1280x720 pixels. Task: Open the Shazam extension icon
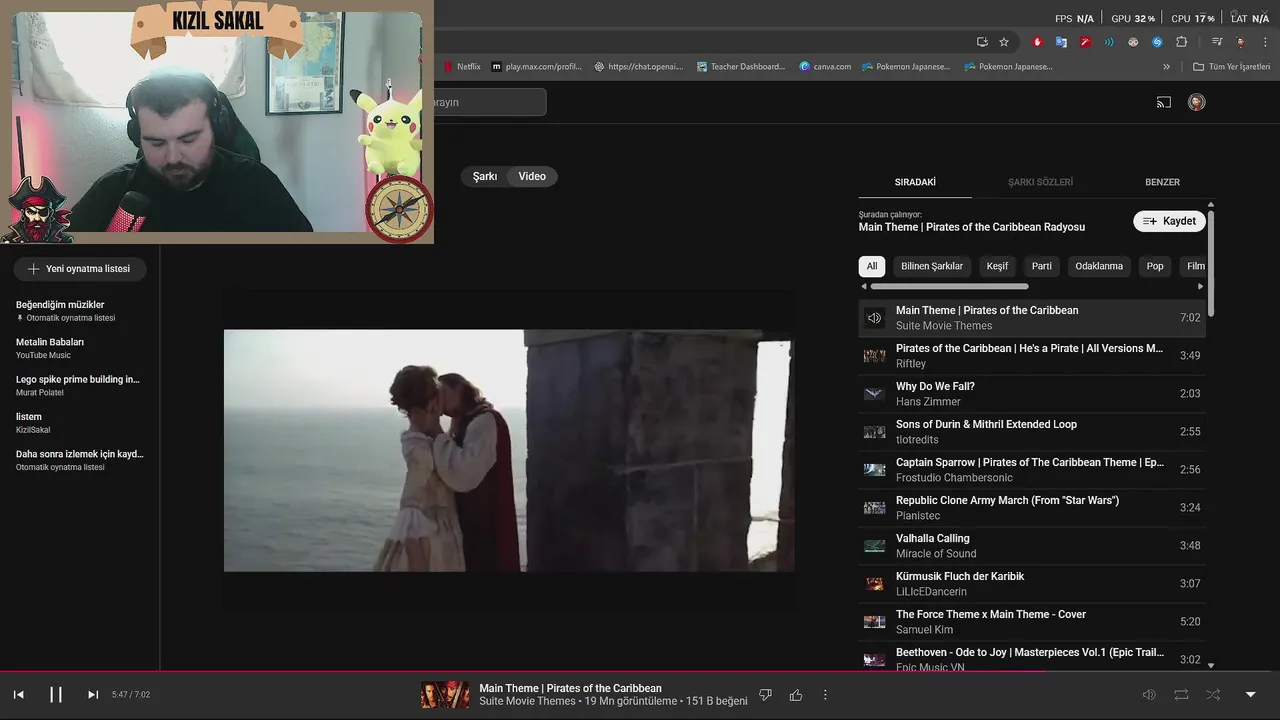point(1157,42)
